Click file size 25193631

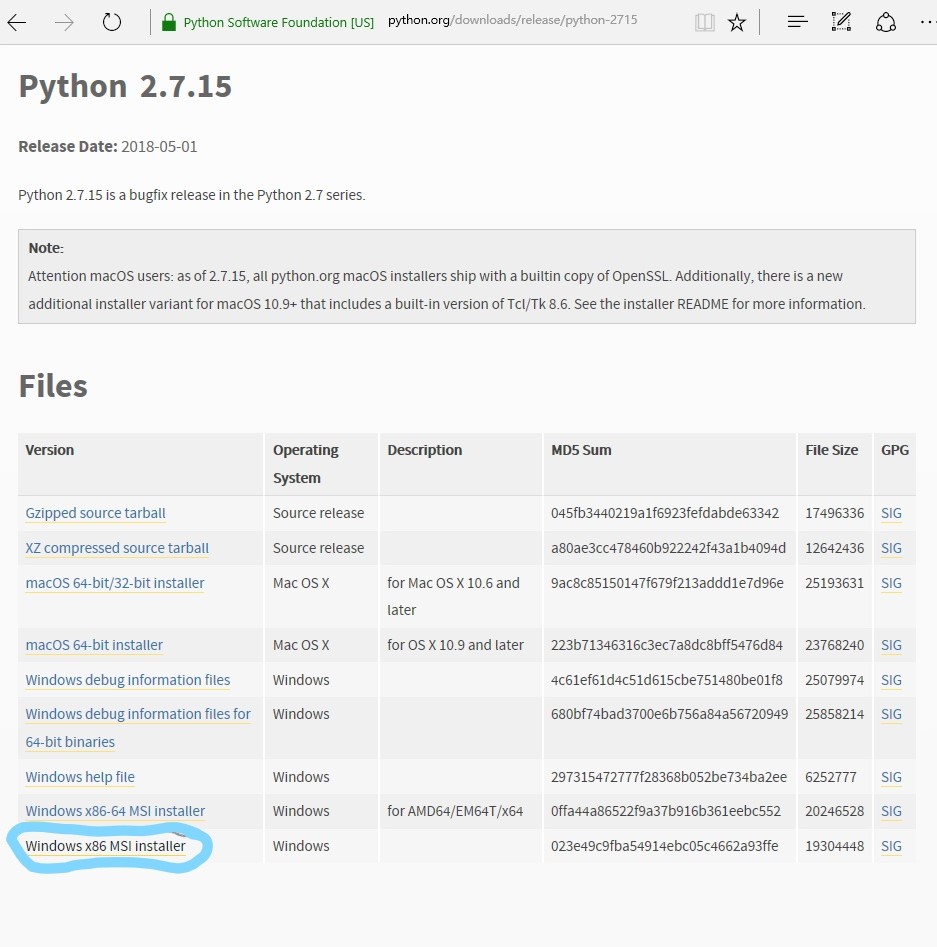click(834, 583)
